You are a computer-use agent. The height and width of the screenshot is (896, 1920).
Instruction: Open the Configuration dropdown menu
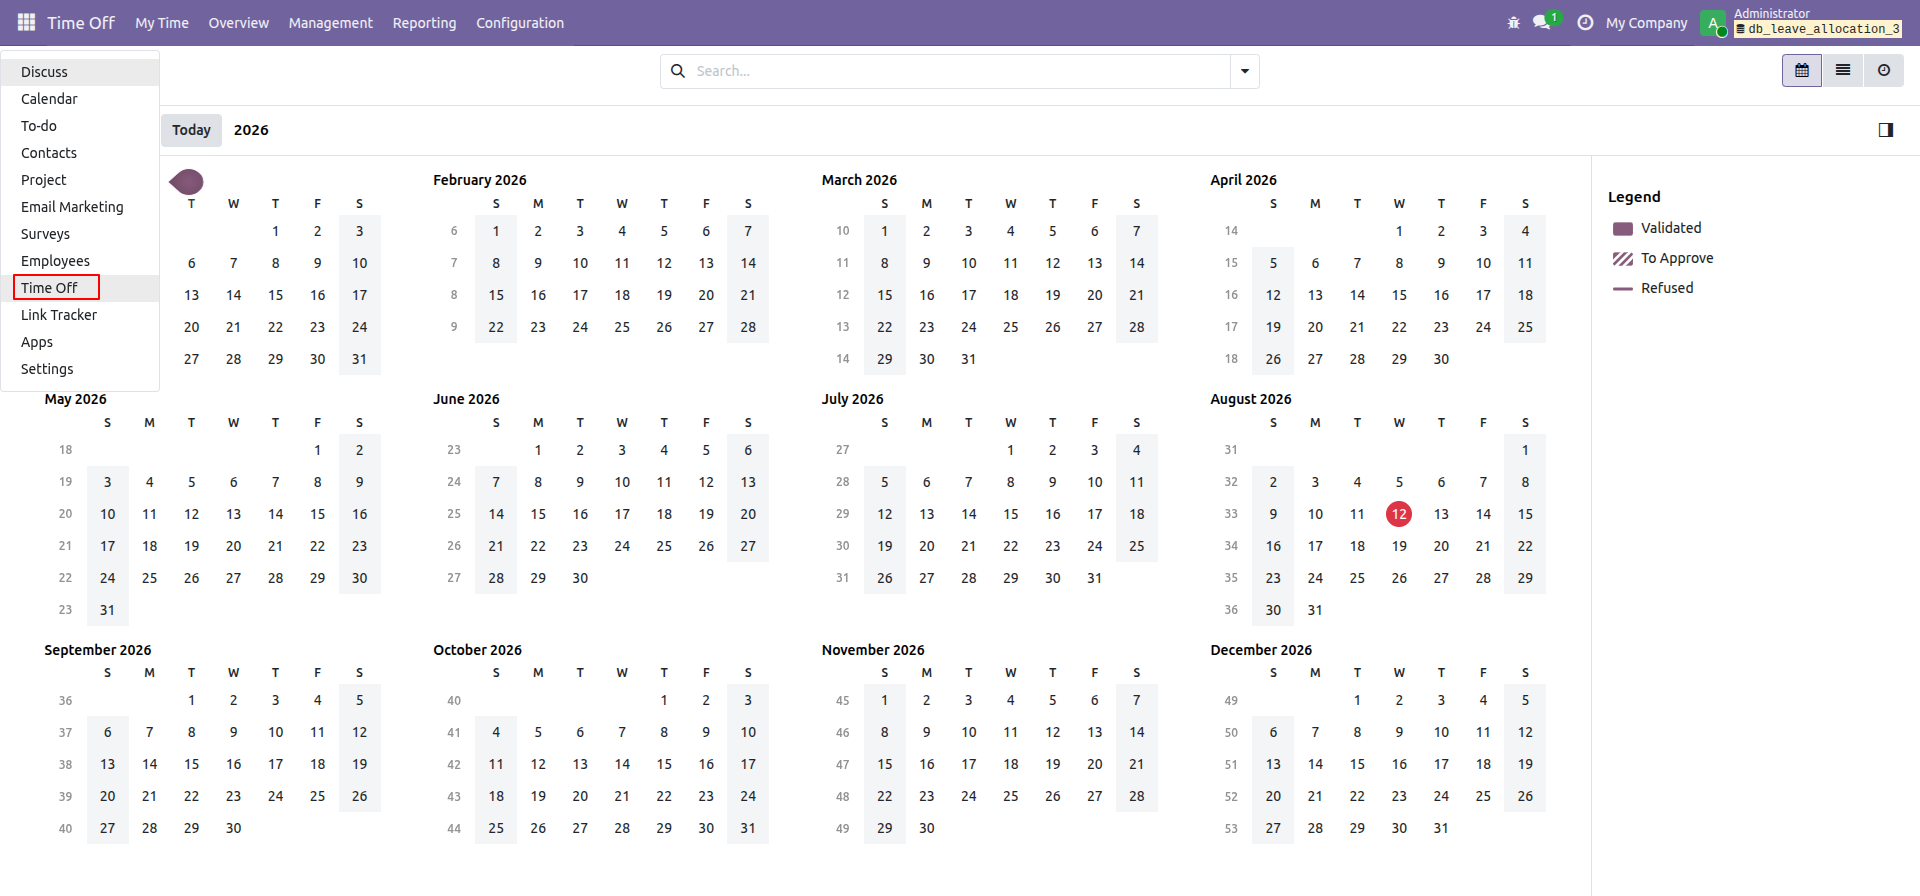pyautogui.click(x=520, y=23)
